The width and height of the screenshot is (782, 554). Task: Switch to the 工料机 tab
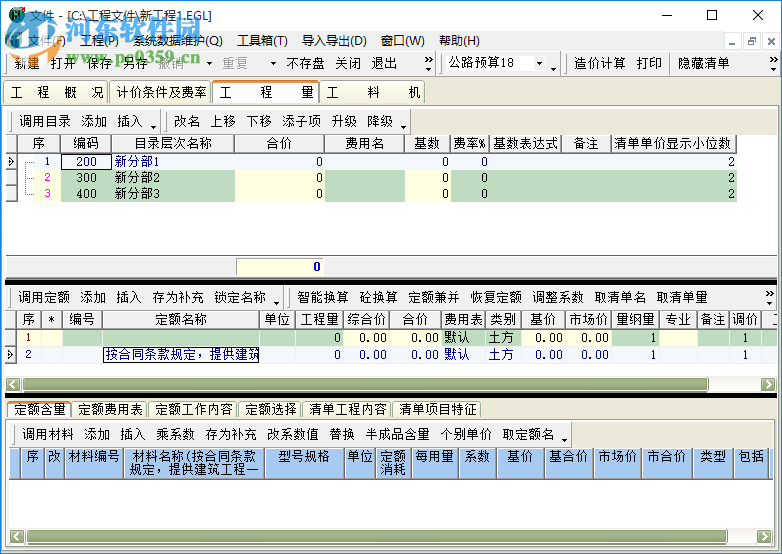coord(372,92)
